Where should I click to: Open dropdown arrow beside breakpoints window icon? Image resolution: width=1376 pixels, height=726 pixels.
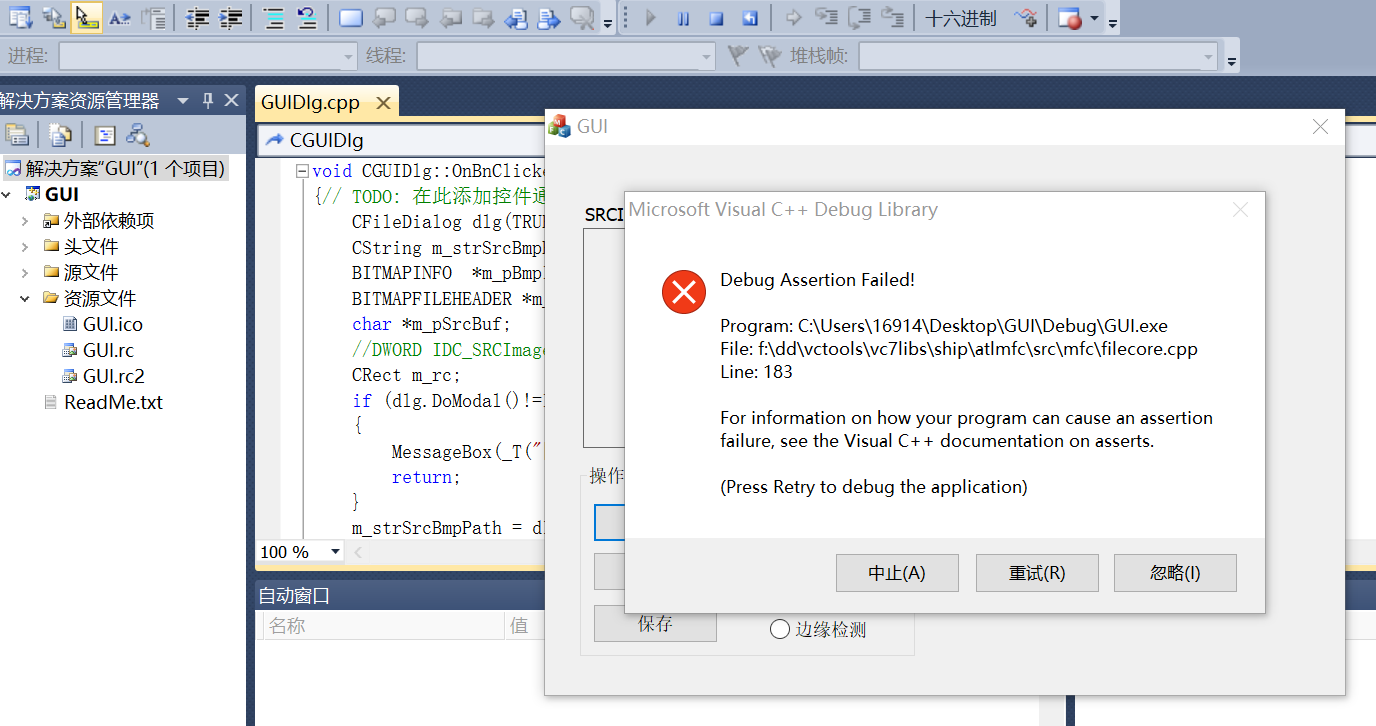(x=1094, y=18)
